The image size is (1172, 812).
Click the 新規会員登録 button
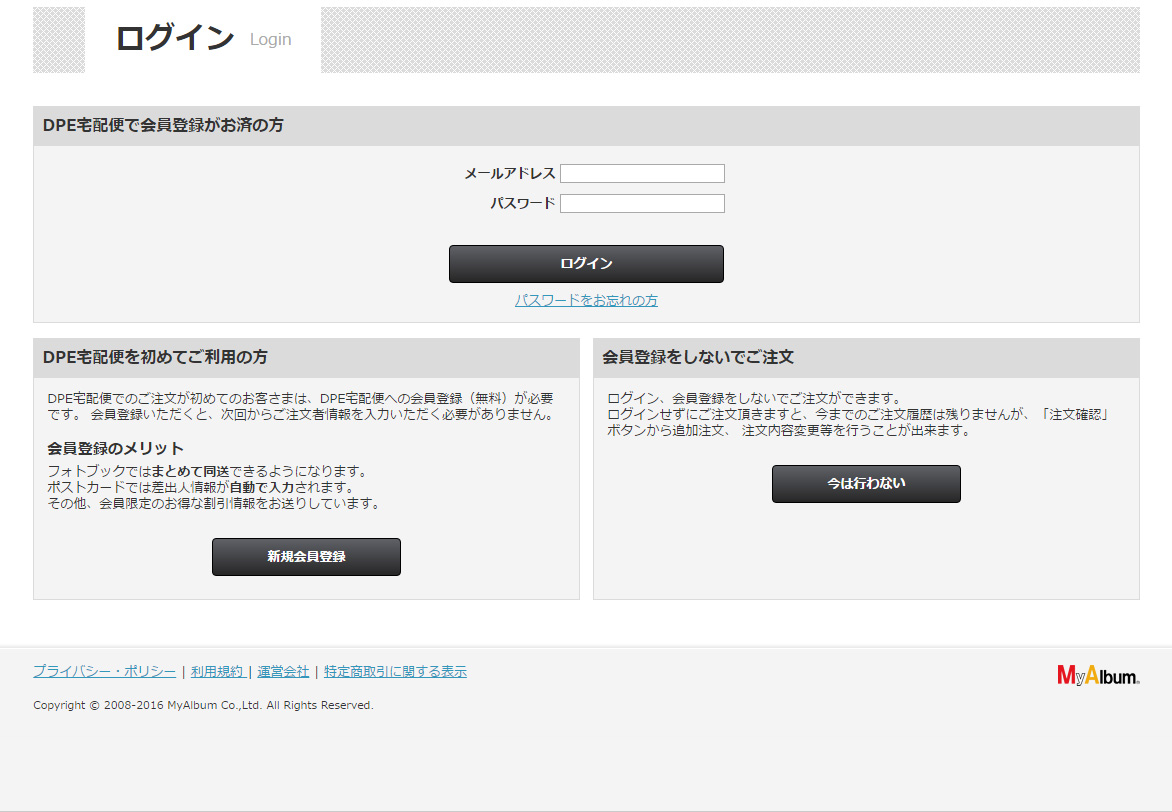306,557
